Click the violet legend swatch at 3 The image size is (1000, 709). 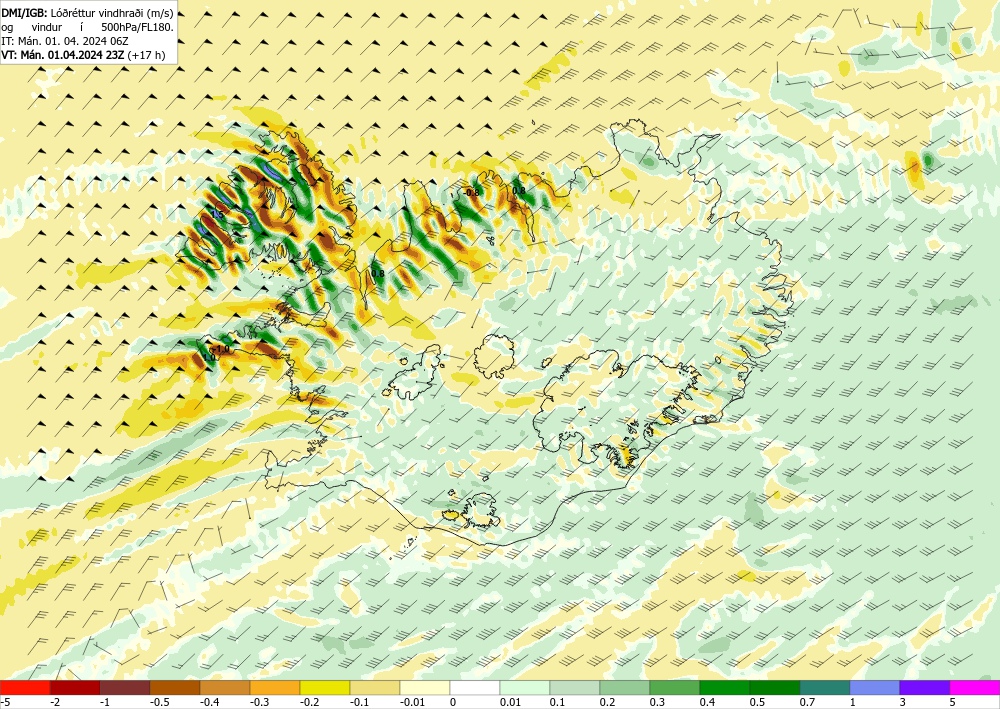point(925,688)
